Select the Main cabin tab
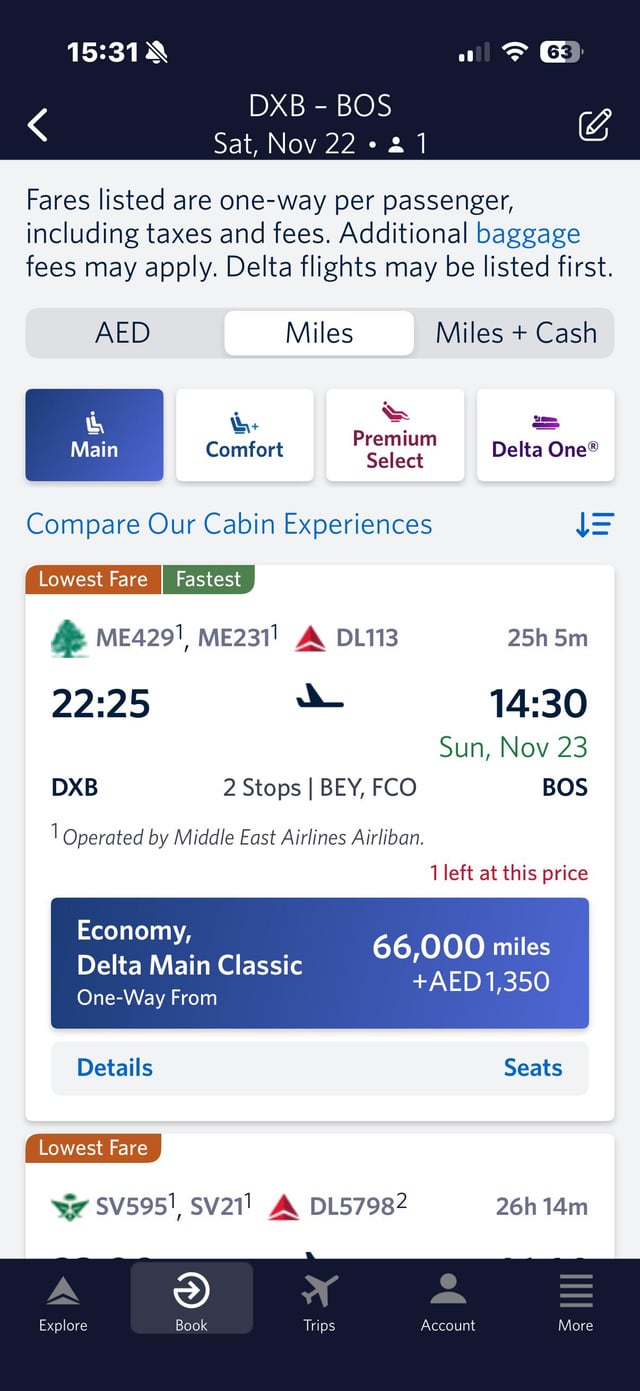Viewport: 640px width, 1391px height. tap(94, 436)
